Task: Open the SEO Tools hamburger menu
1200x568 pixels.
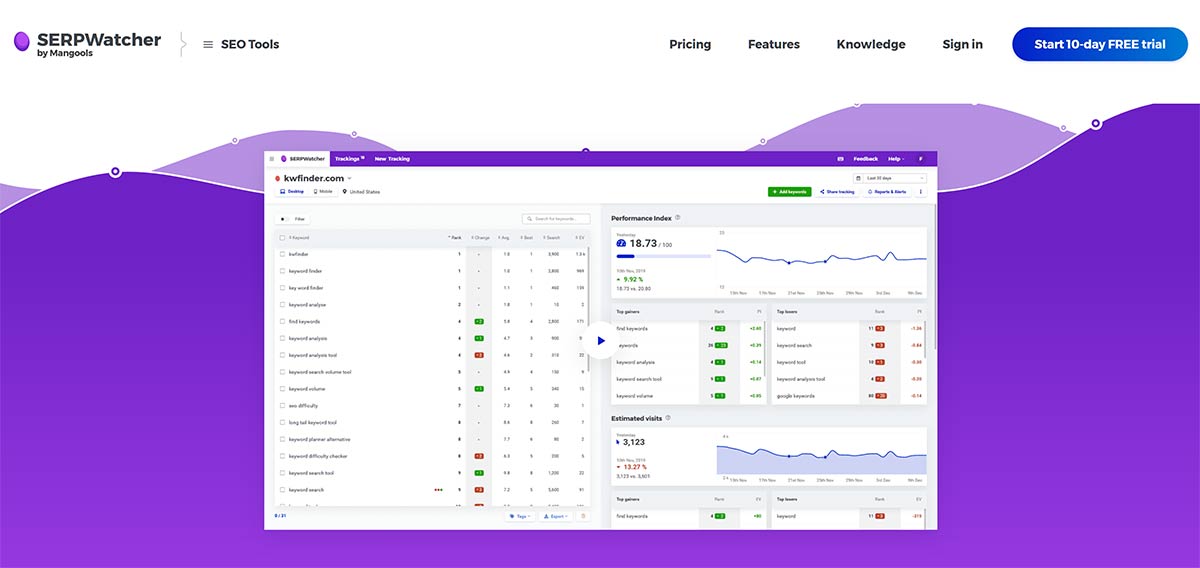Action: pos(208,44)
